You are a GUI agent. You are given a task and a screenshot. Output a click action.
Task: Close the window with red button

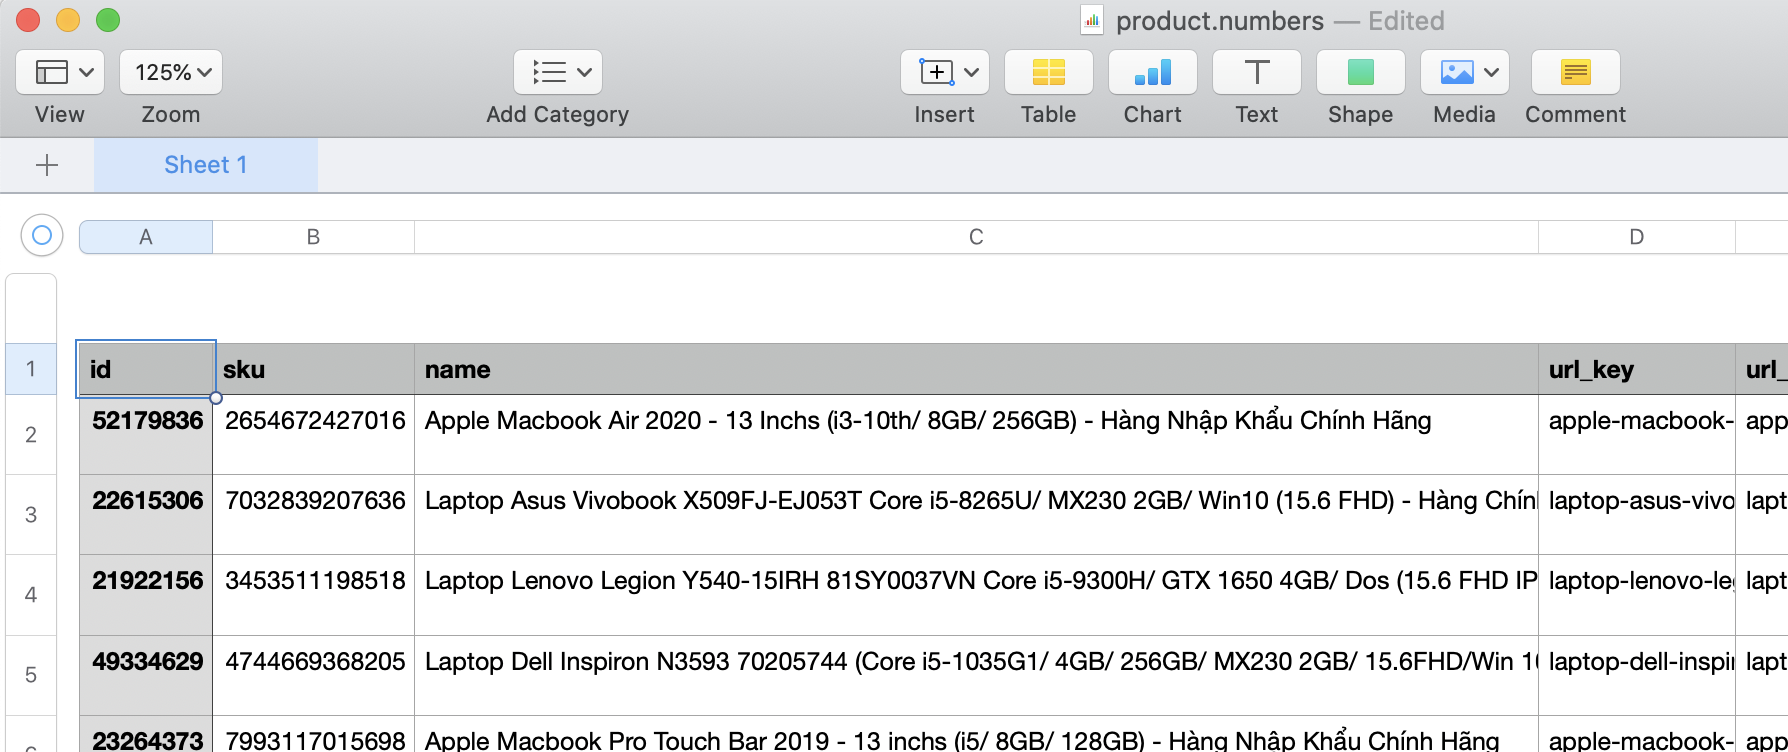pos(28,20)
